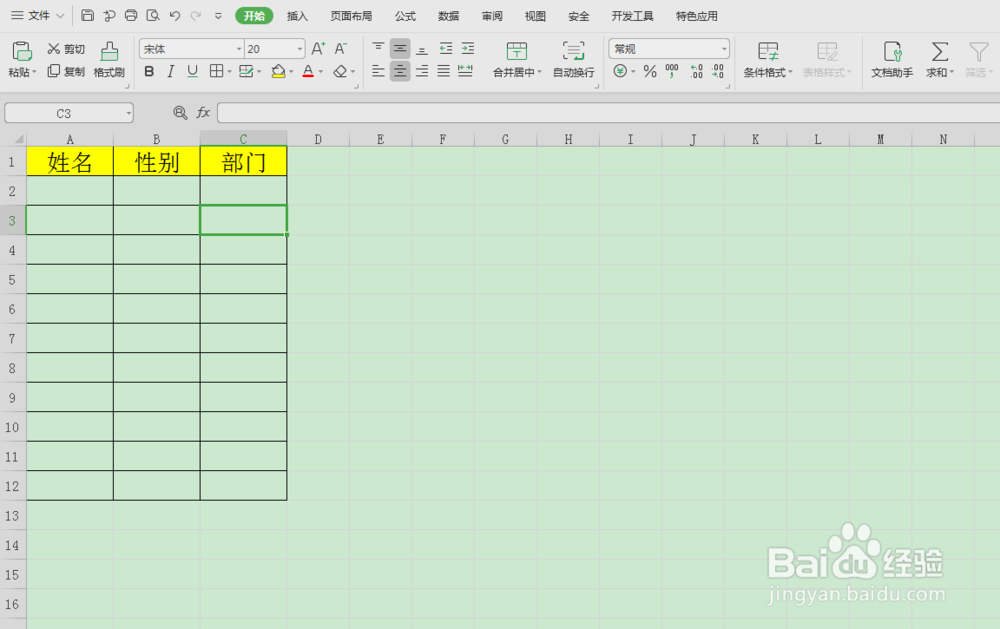Expand the quick access toolbar customize arrow
Screen dimensions: 1000x629
(x=218, y=16)
